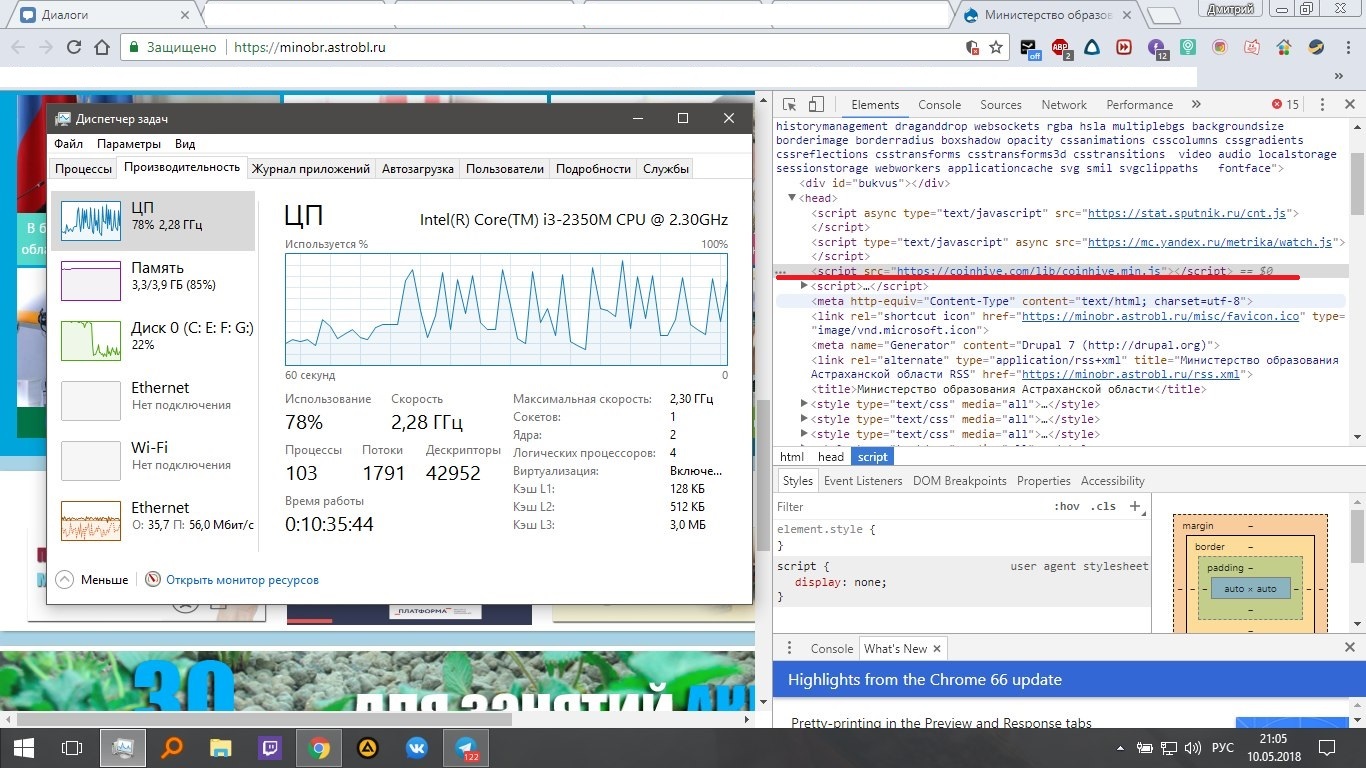Image resolution: width=1366 pixels, height=768 pixels.
Task: Open the minobr.astrobl.ru rss.xml link
Action: click(1130, 374)
